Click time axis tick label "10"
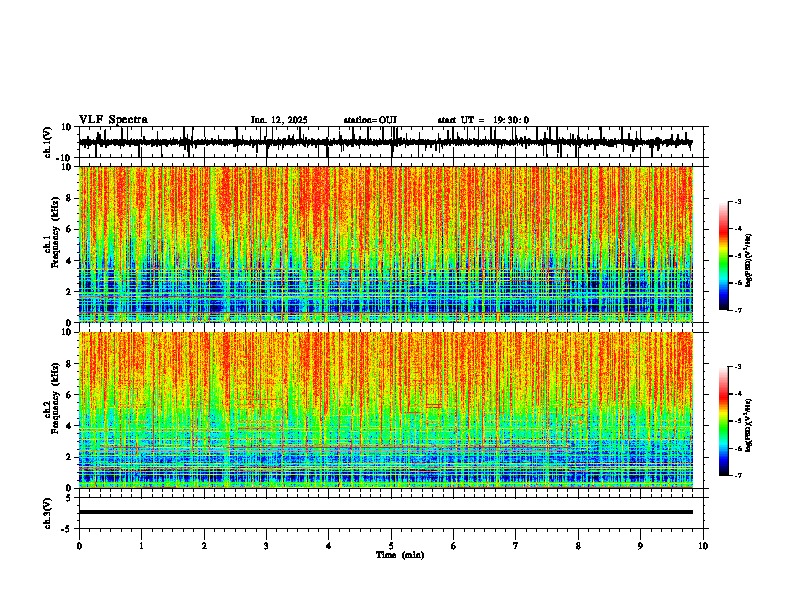 point(703,546)
